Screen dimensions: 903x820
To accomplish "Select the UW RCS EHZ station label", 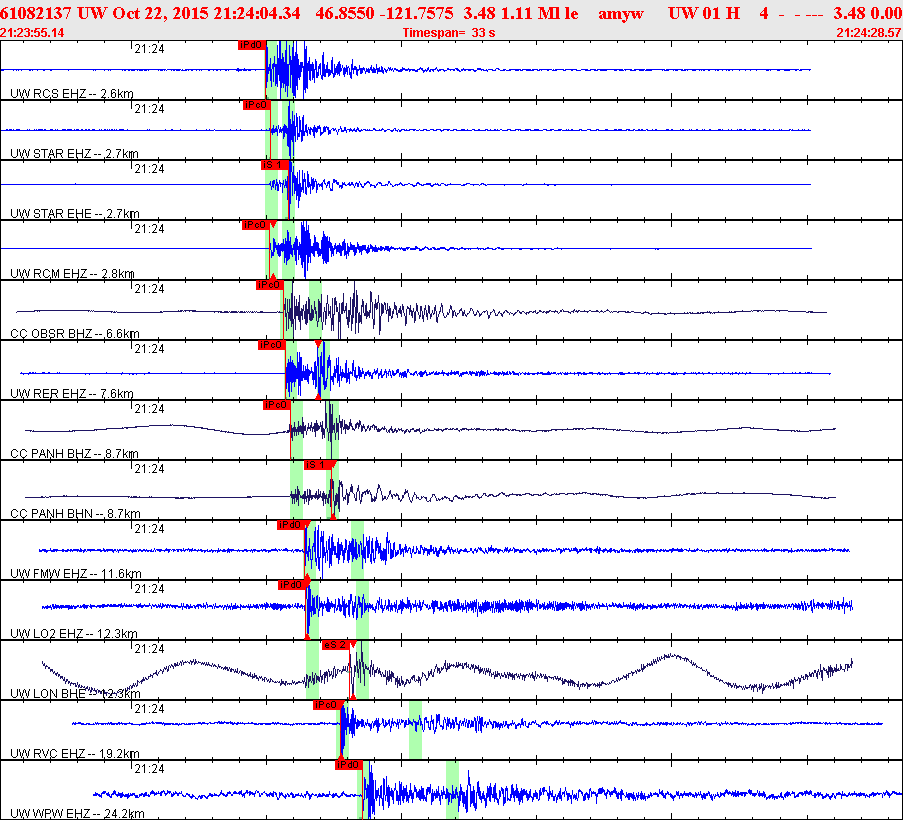I will coord(71,94).
